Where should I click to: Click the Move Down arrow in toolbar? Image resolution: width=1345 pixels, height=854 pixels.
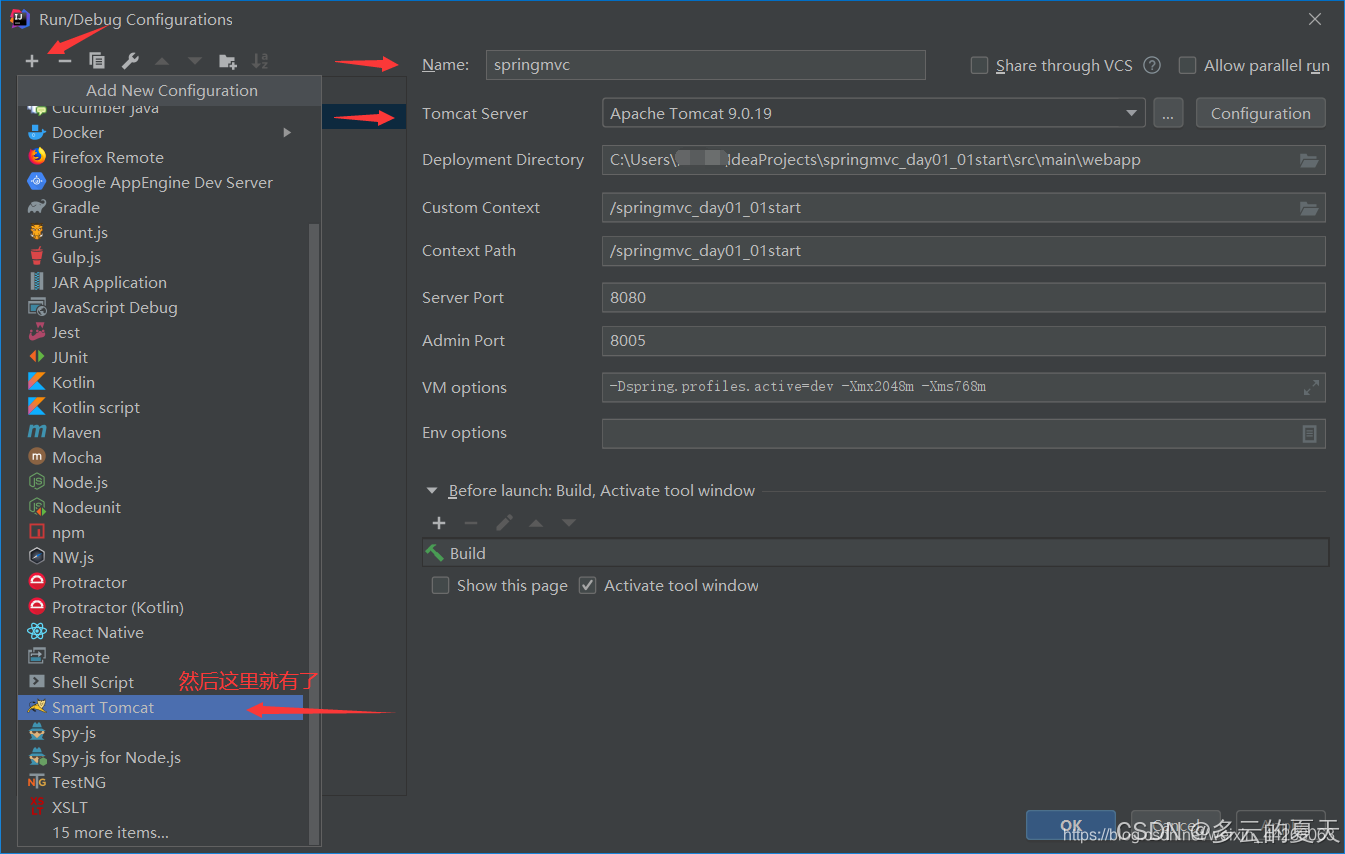pos(195,61)
